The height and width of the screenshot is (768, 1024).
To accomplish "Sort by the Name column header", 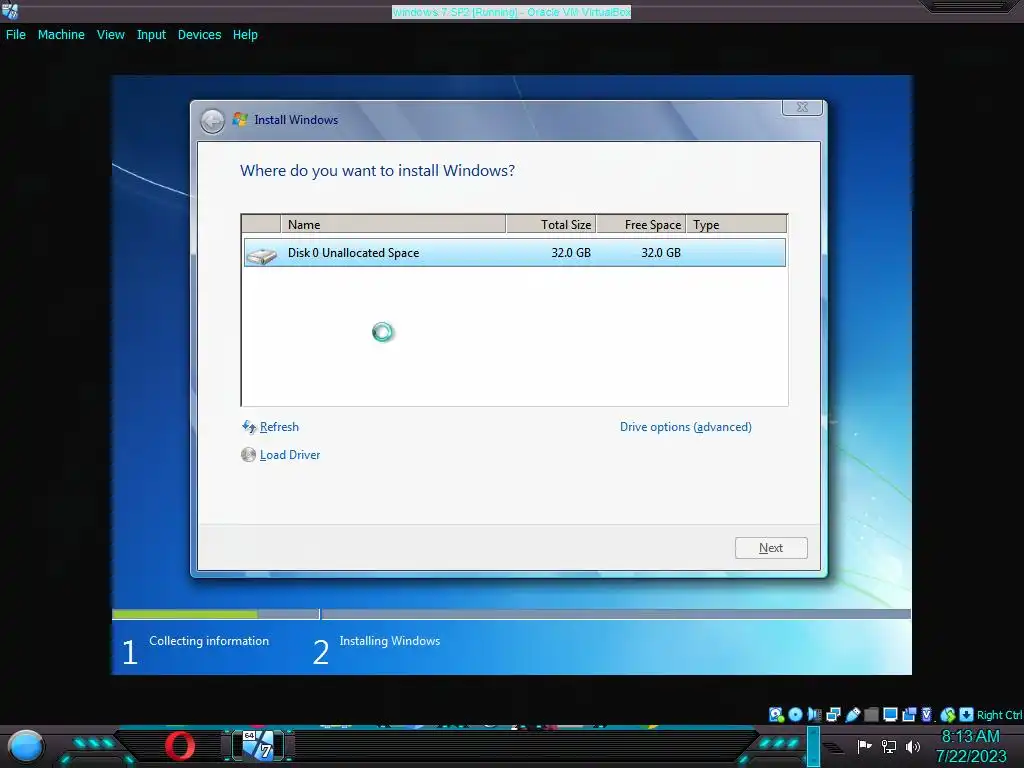I will (393, 224).
